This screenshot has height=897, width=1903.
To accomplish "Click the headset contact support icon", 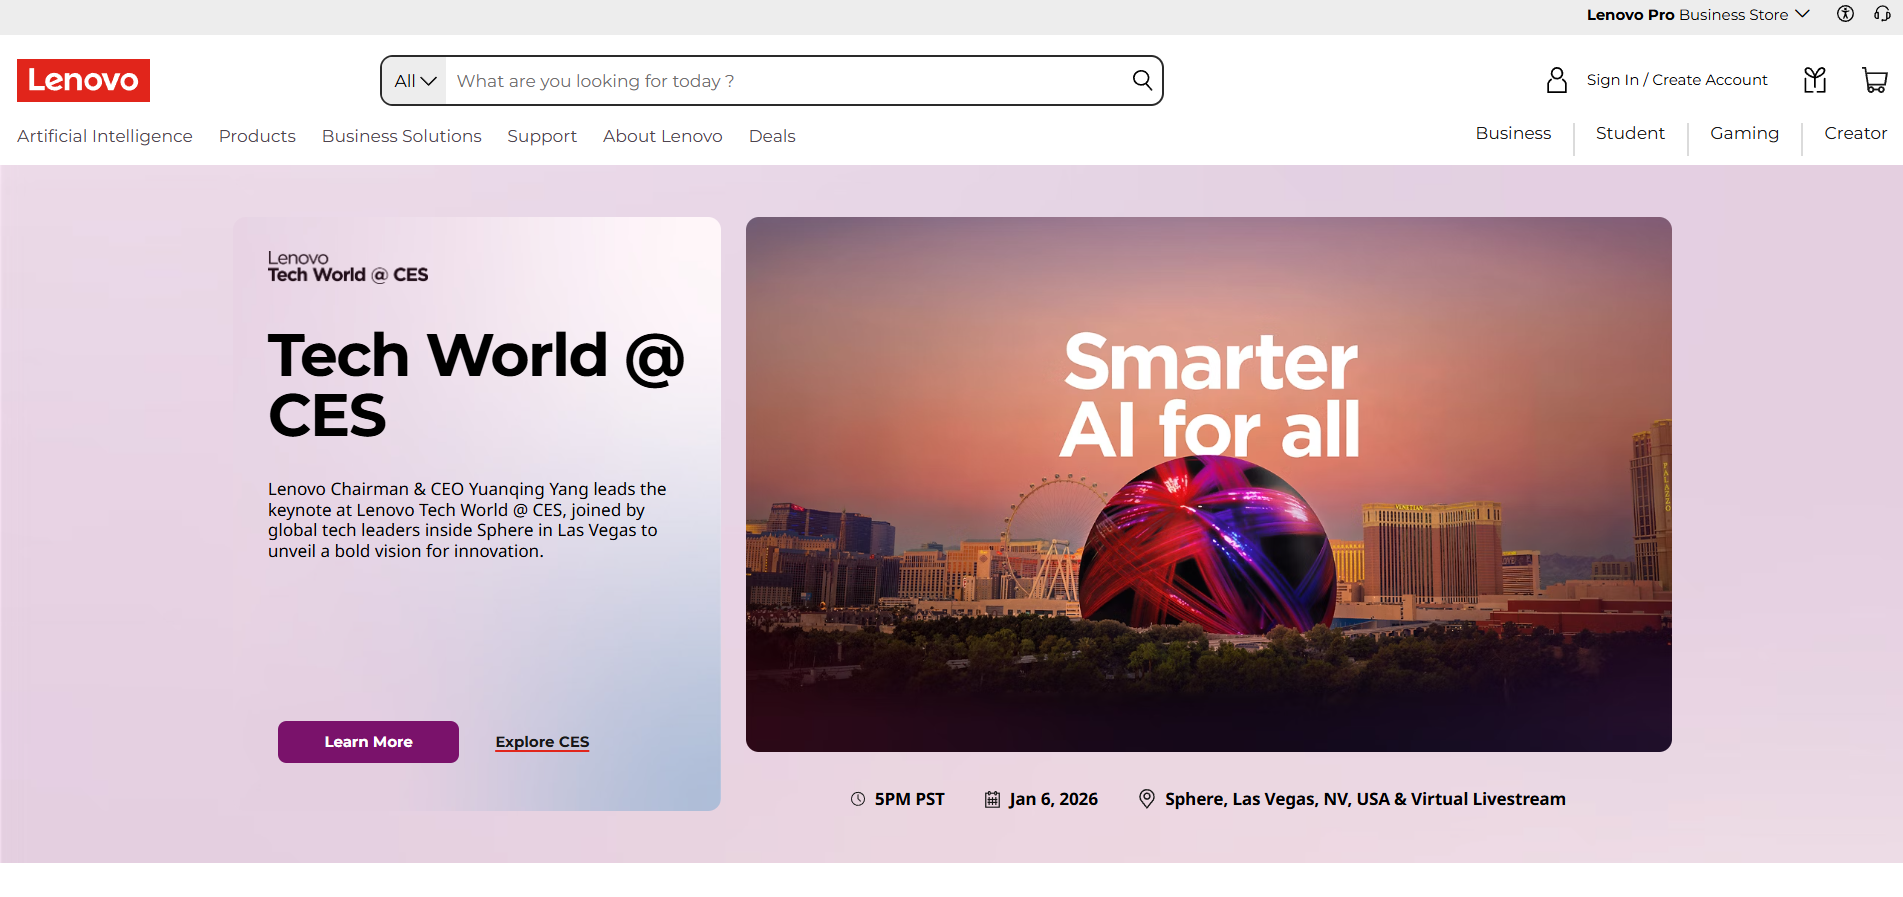I will (x=1882, y=14).
